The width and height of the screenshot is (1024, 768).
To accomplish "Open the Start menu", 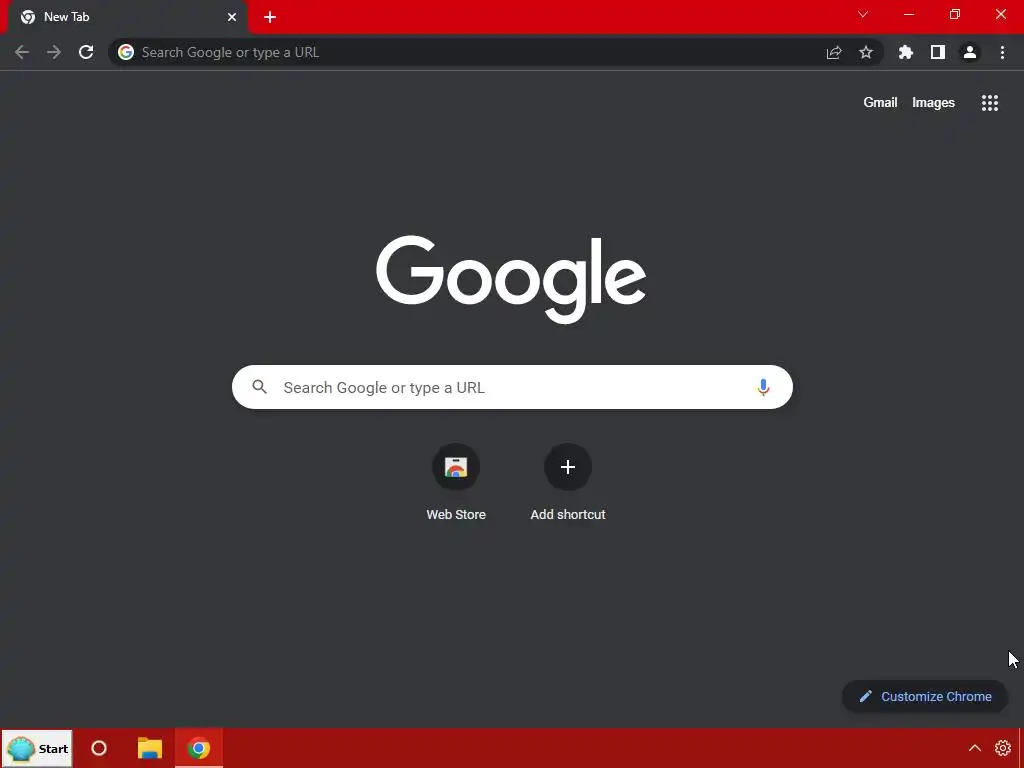I will pos(37,748).
